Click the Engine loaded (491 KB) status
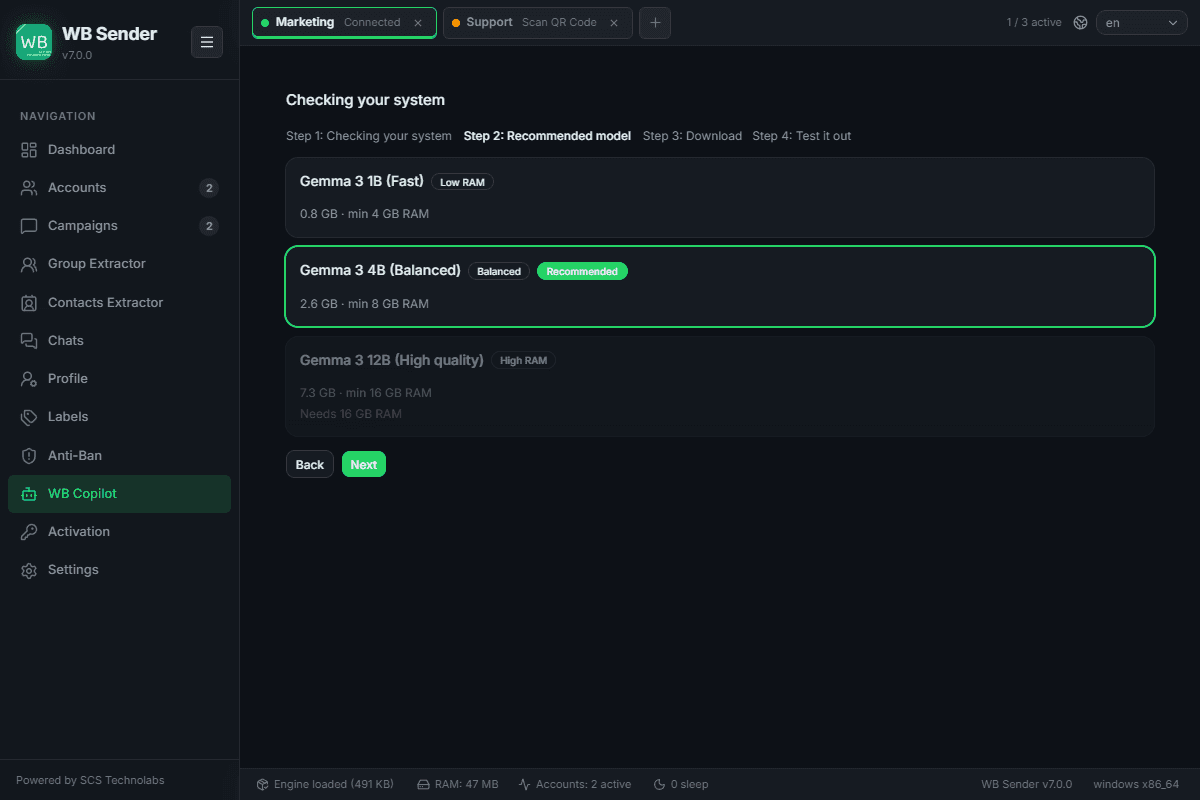The width and height of the screenshot is (1200, 800). point(325,784)
